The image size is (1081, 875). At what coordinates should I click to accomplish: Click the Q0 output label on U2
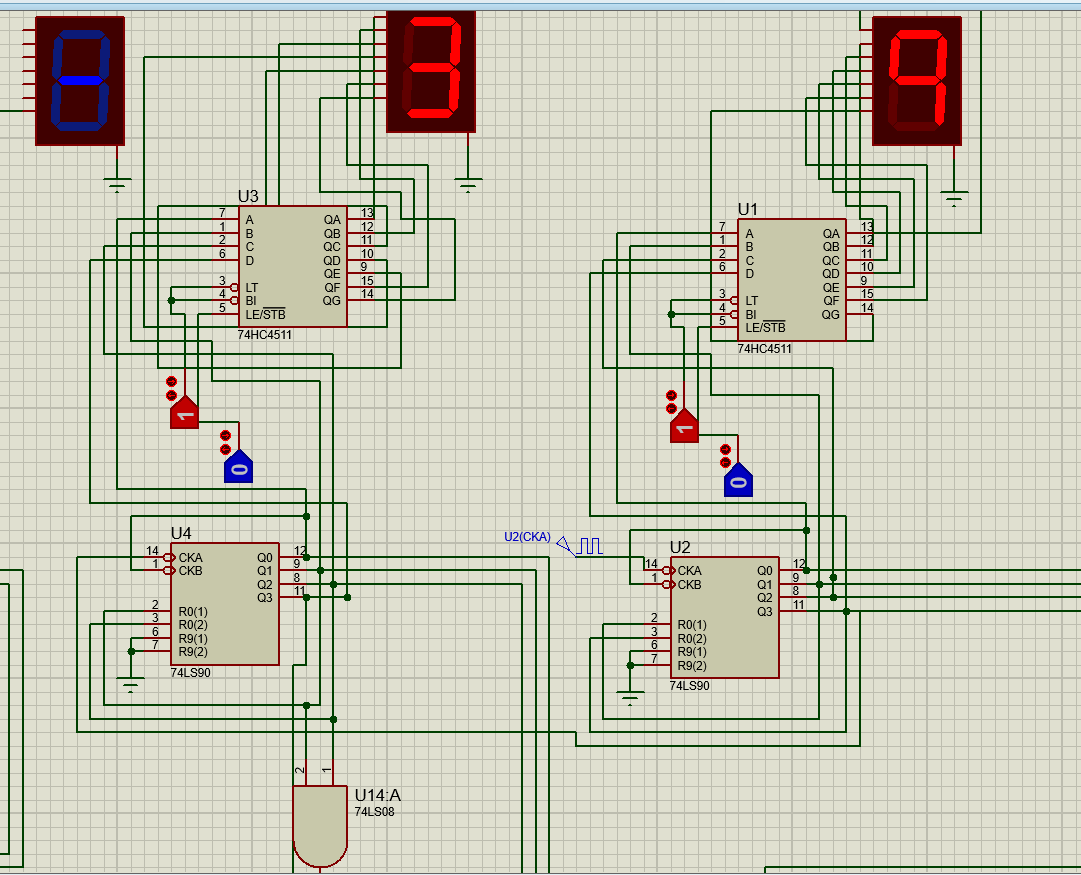click(765, 571)
